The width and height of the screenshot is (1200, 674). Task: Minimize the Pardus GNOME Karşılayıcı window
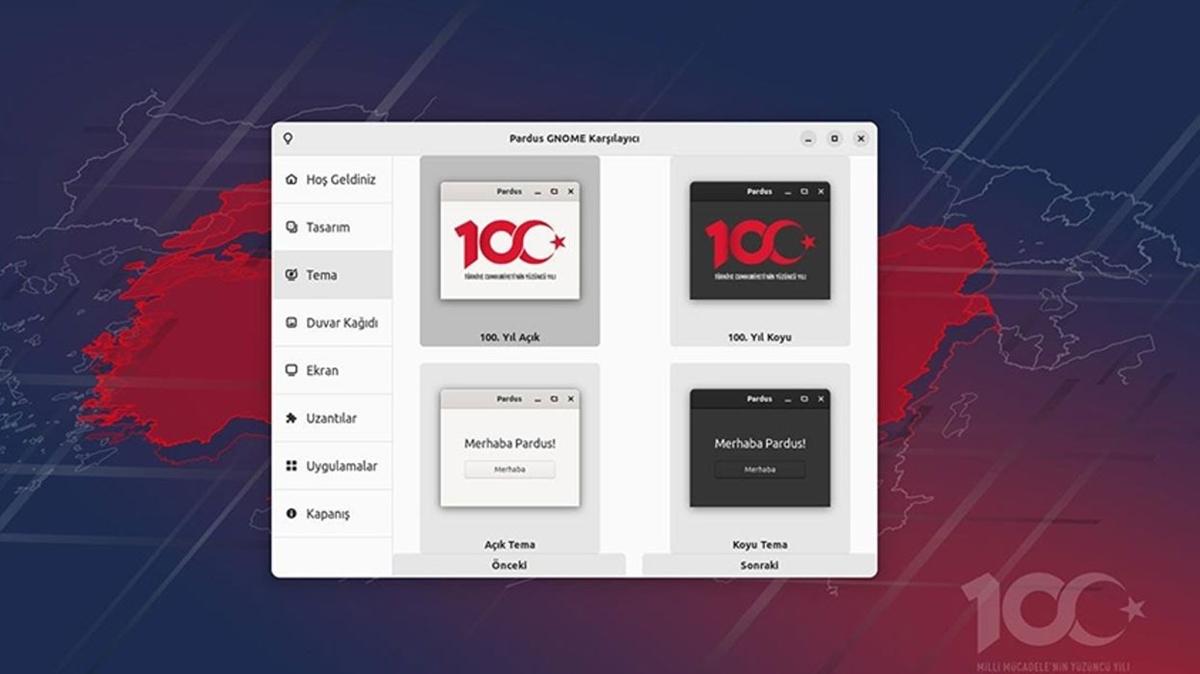(808, 138)
